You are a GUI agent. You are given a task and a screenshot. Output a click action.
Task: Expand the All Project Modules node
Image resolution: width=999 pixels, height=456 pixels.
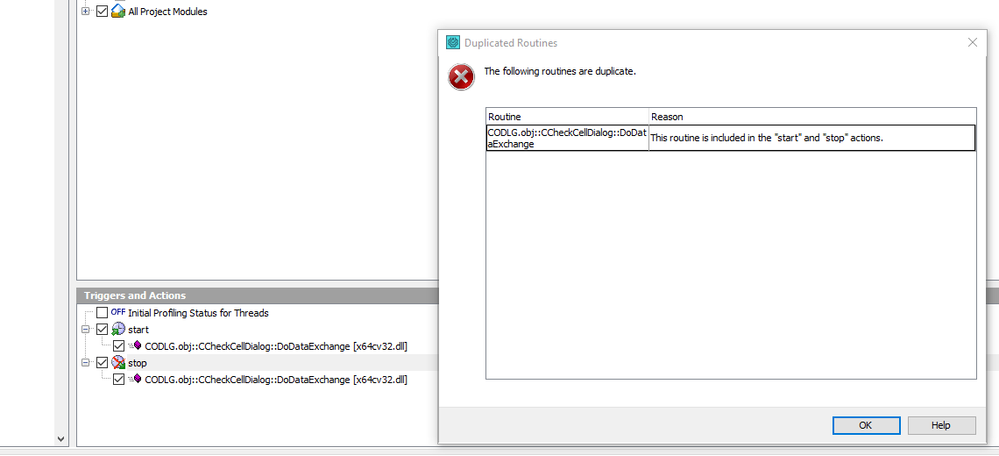85,11
